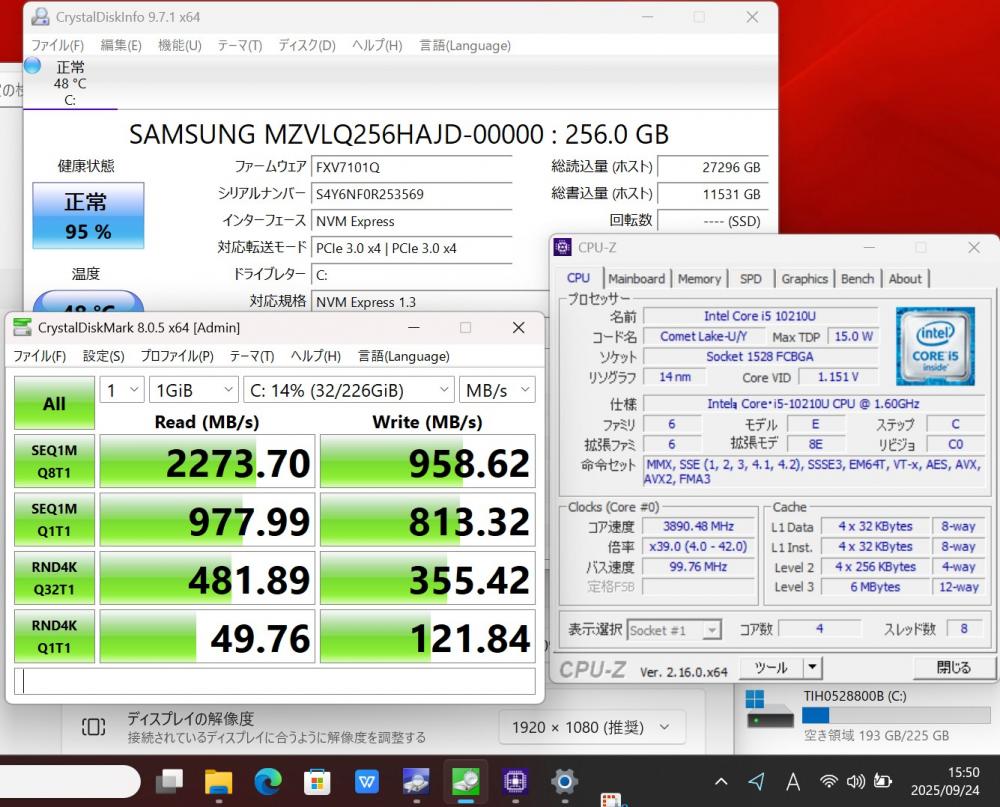Click the 正常 95% health status box

88,216
